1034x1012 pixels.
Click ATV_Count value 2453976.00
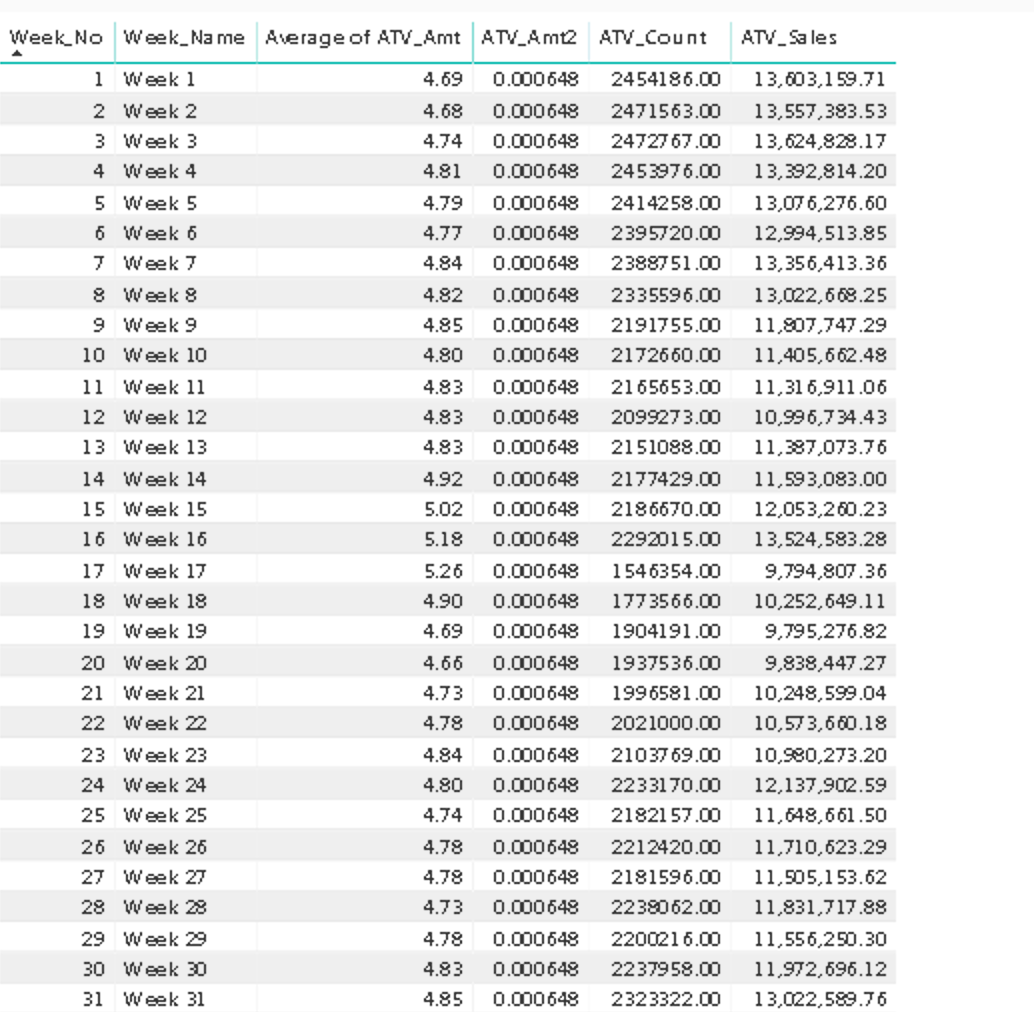pos(665,171)
